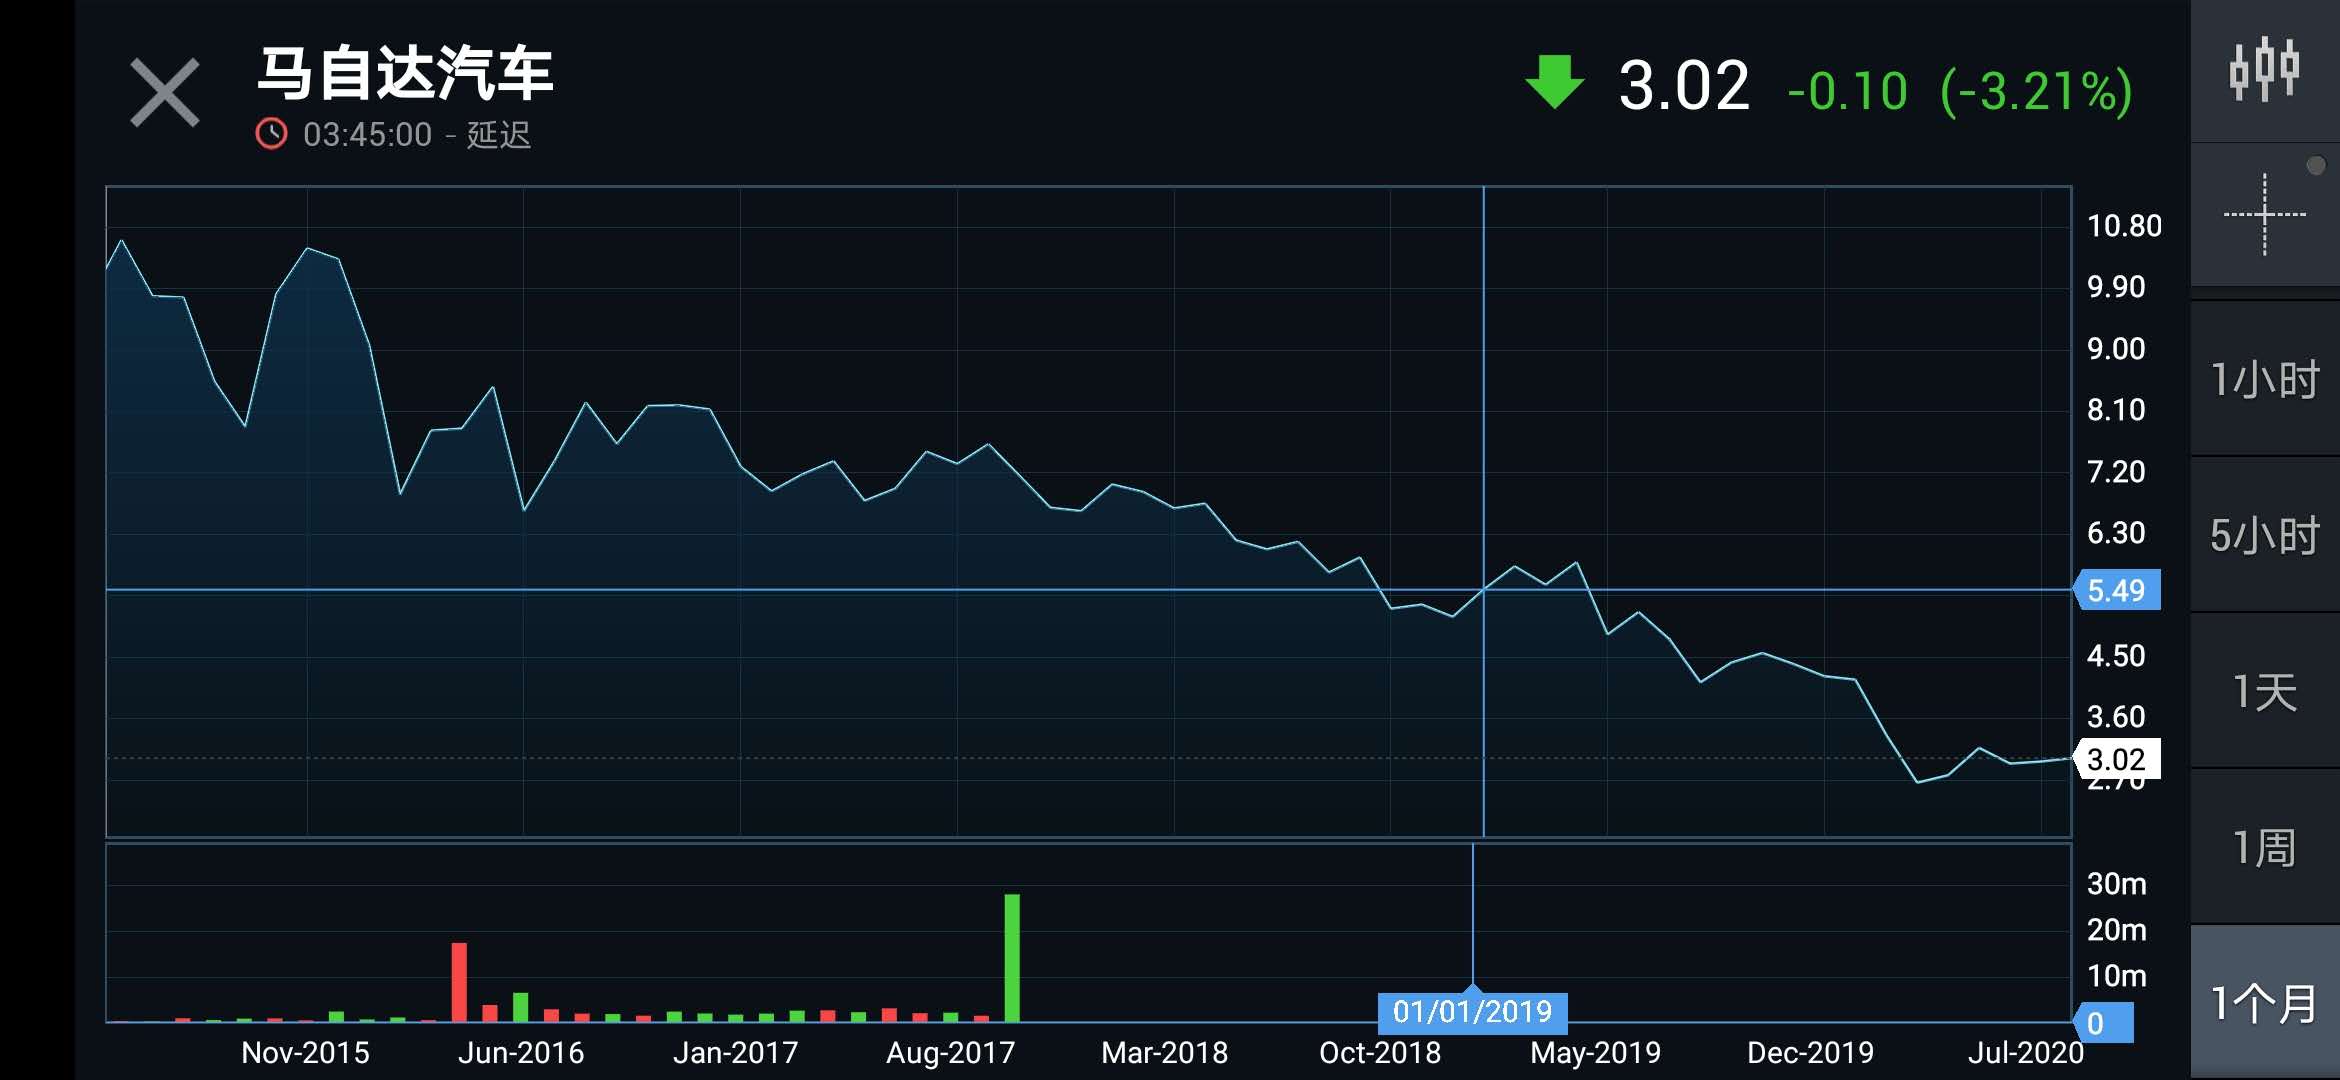The image size is (2340, 1080).
Task: Select the 5小时 timeframe
Action: pos(2265,536)
